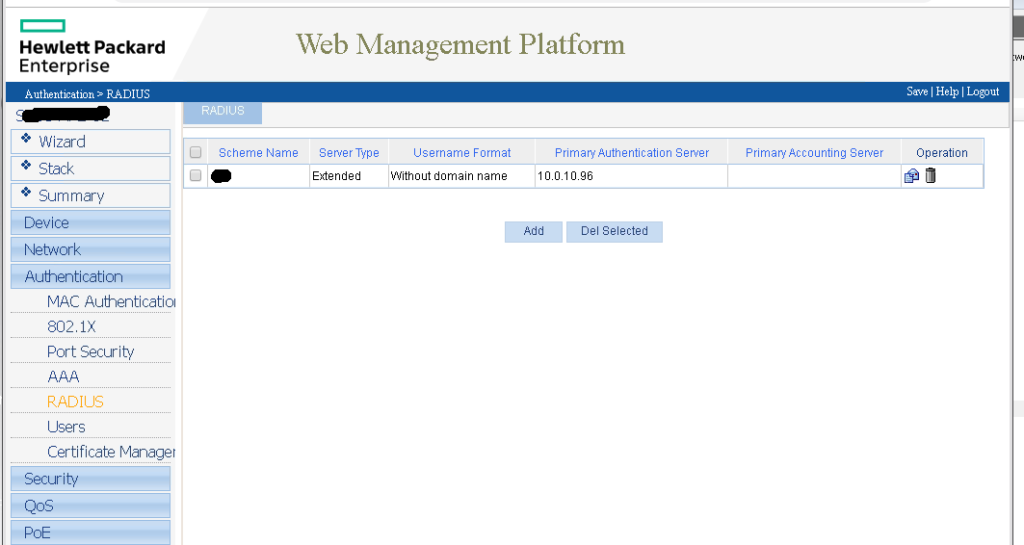The width and height of the screenshot is (1024, 545).
Task: Click the Logout link
Action: (982, 92)
